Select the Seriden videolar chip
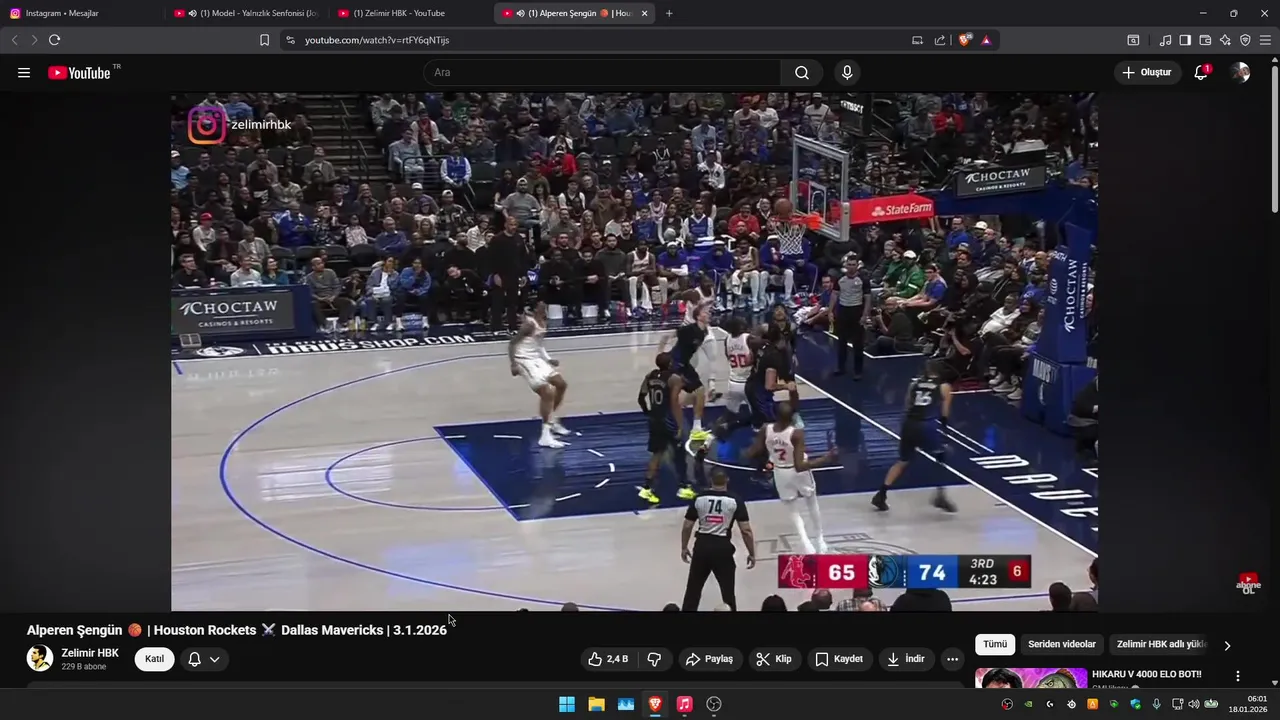 point(1062,645)
